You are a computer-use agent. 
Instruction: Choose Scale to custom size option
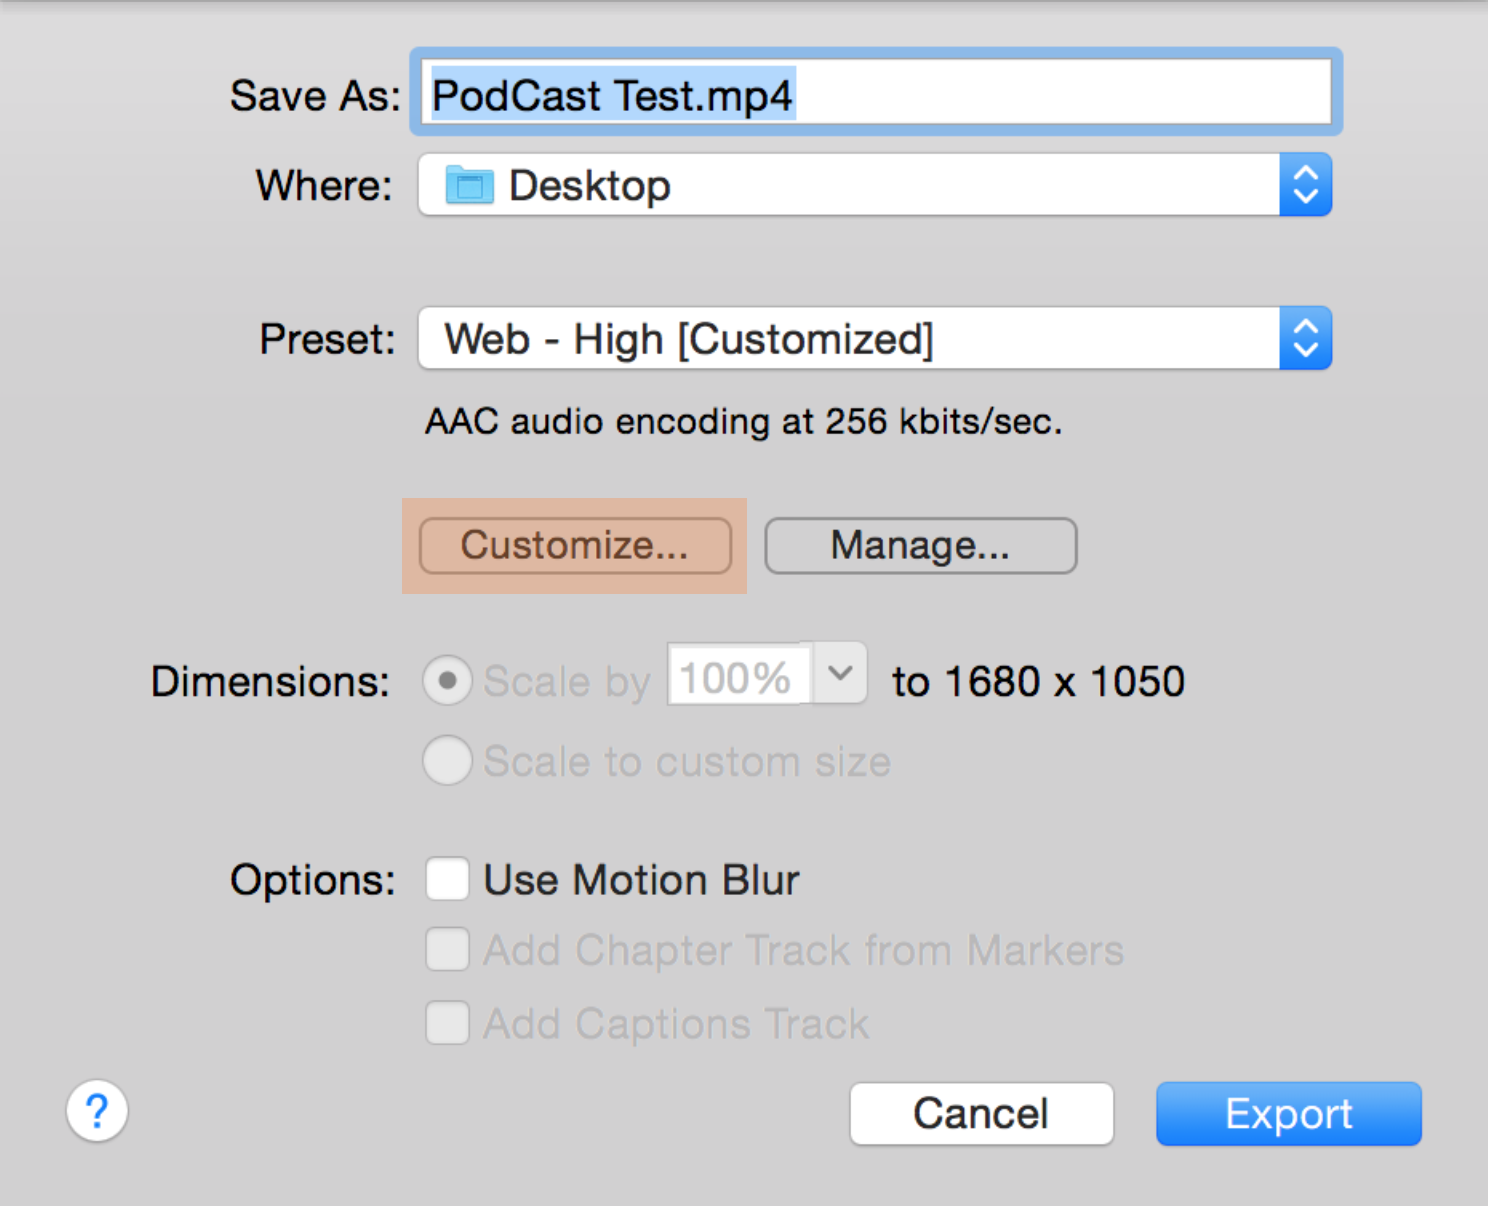point(447,761)
